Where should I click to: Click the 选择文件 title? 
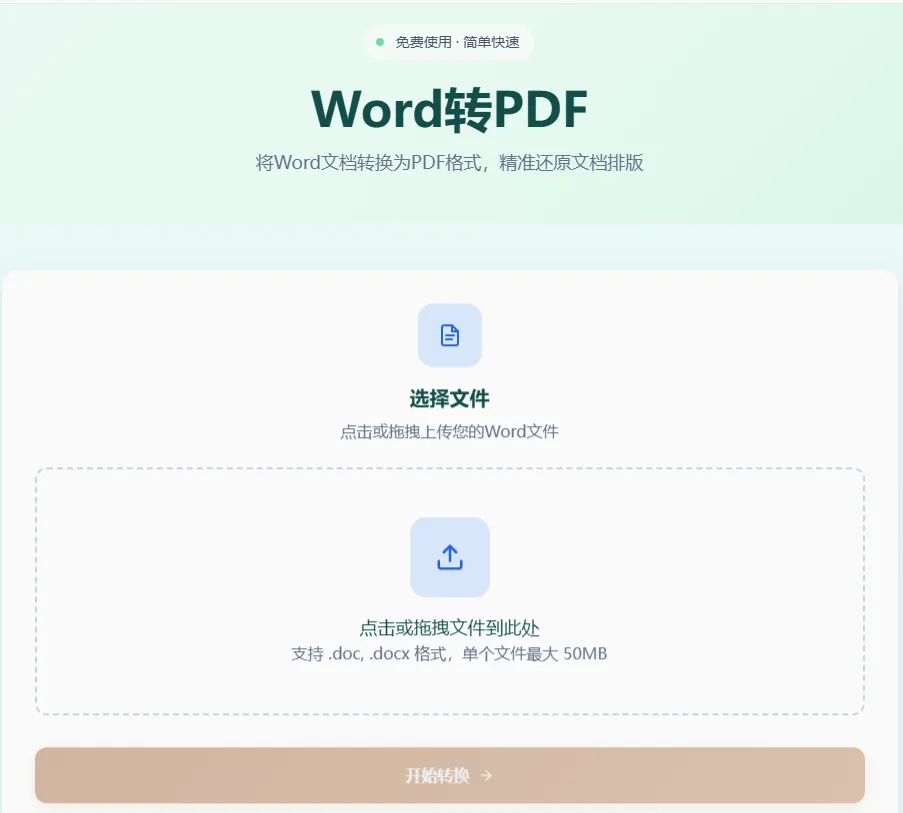click(x=450, y=398)
